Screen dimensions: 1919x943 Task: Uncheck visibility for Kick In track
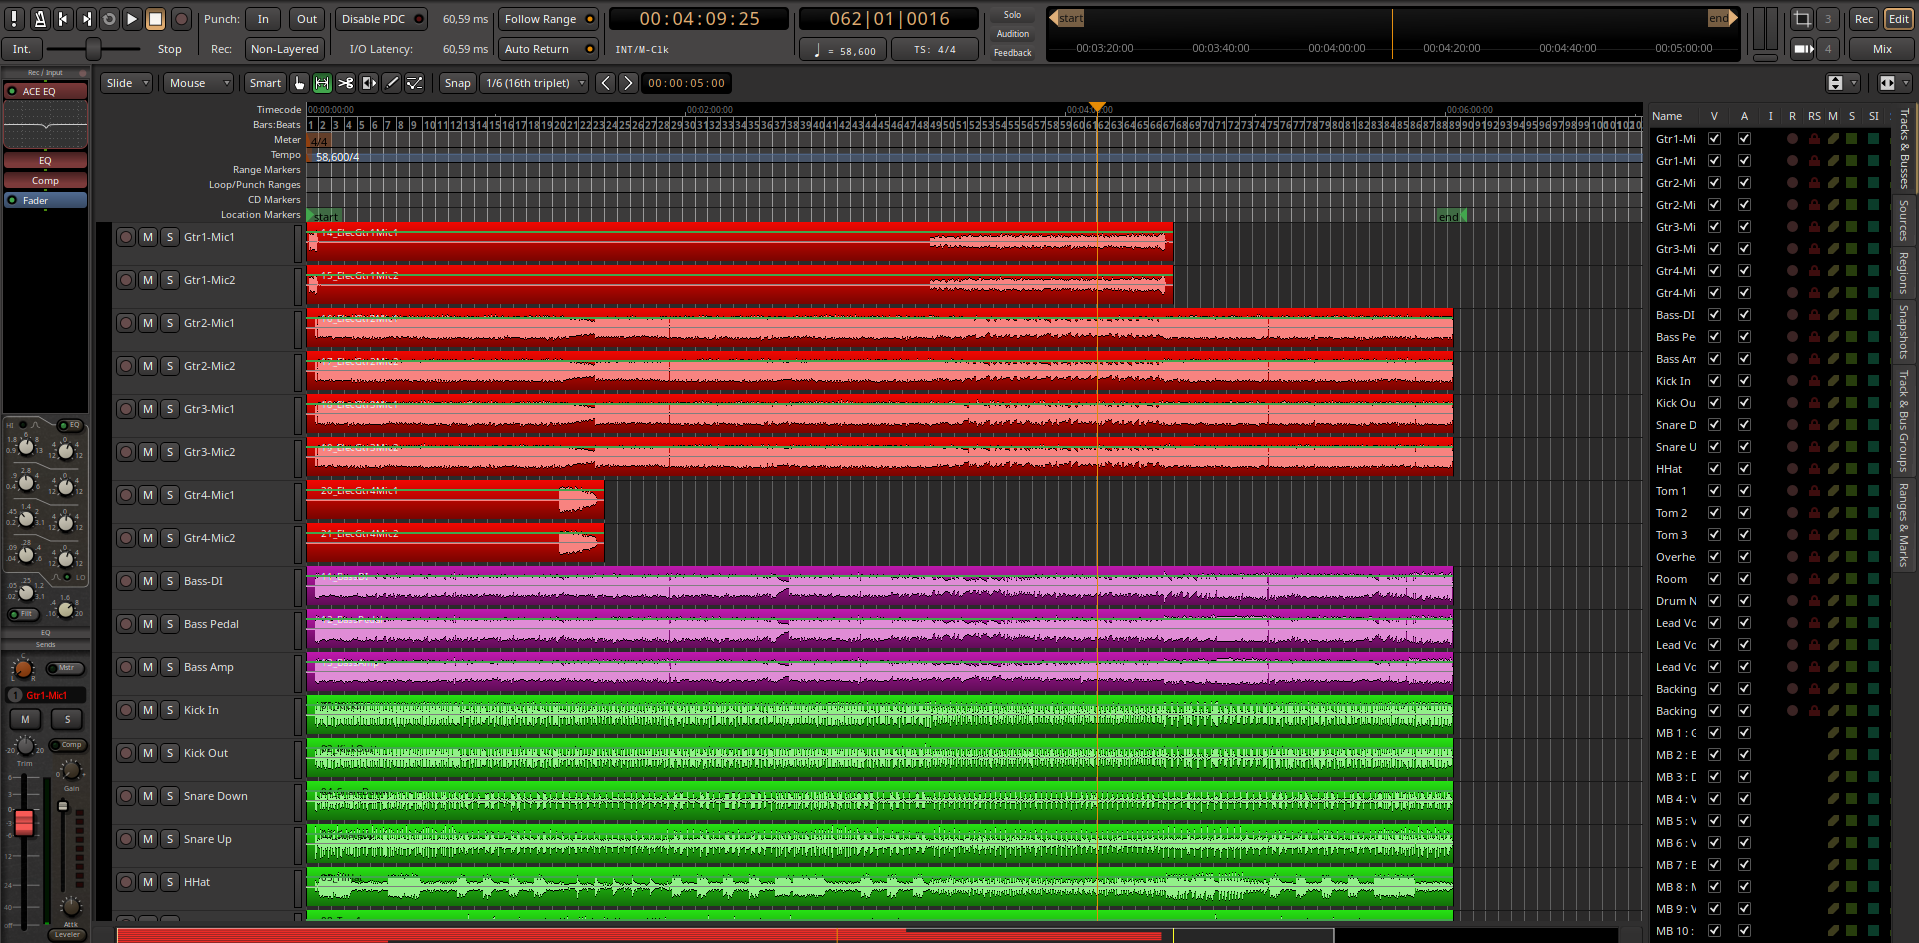point(1714,381)
